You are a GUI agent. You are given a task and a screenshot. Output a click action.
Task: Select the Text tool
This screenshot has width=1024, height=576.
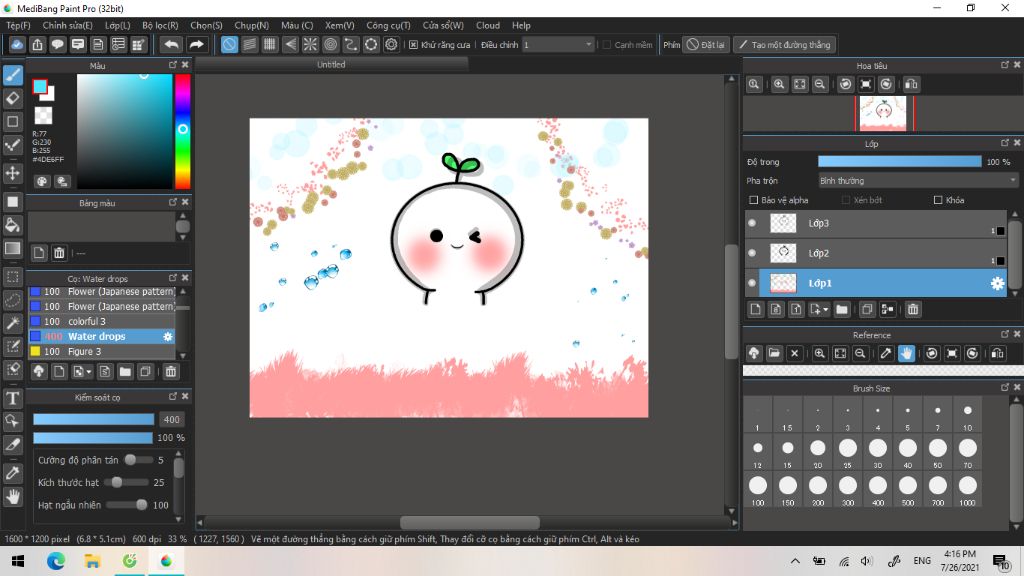click(13, 399)
